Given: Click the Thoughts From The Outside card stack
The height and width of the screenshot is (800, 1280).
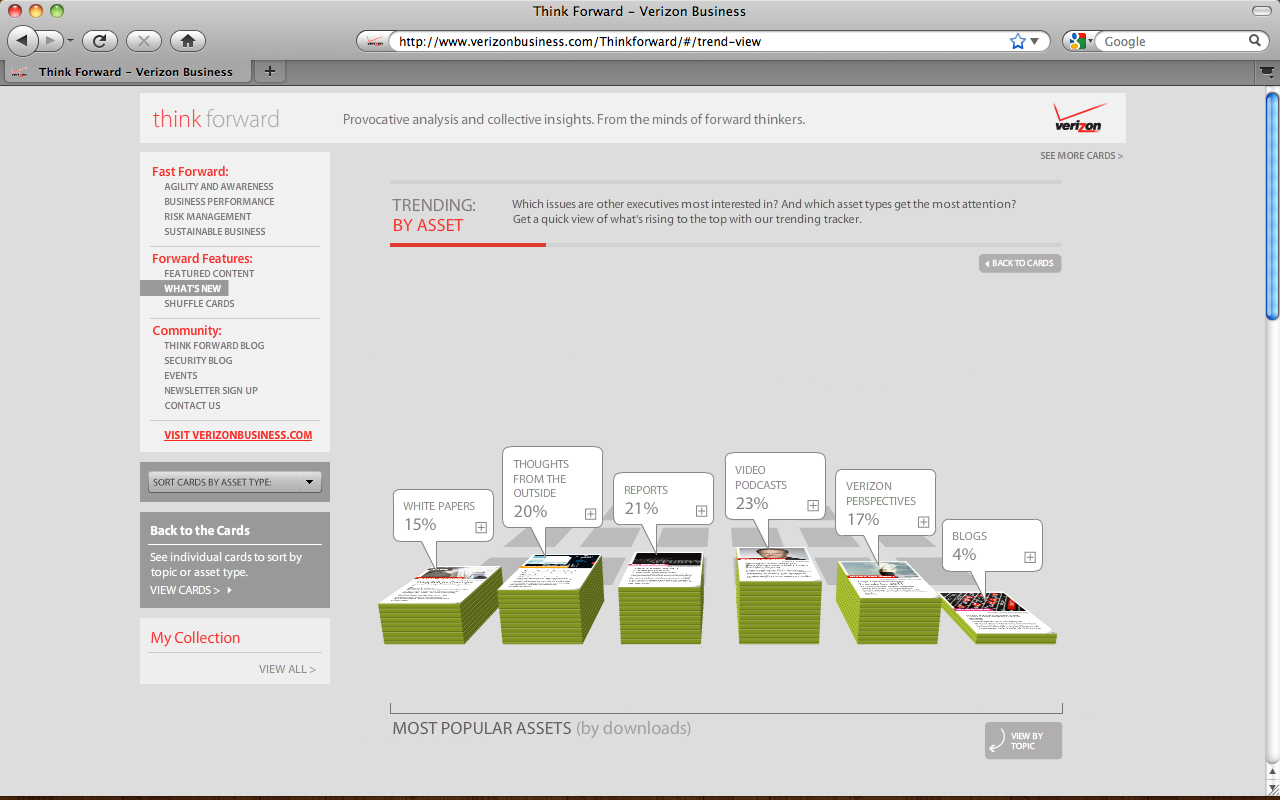Looking at the screenshot, I should [x=551, y=599].
